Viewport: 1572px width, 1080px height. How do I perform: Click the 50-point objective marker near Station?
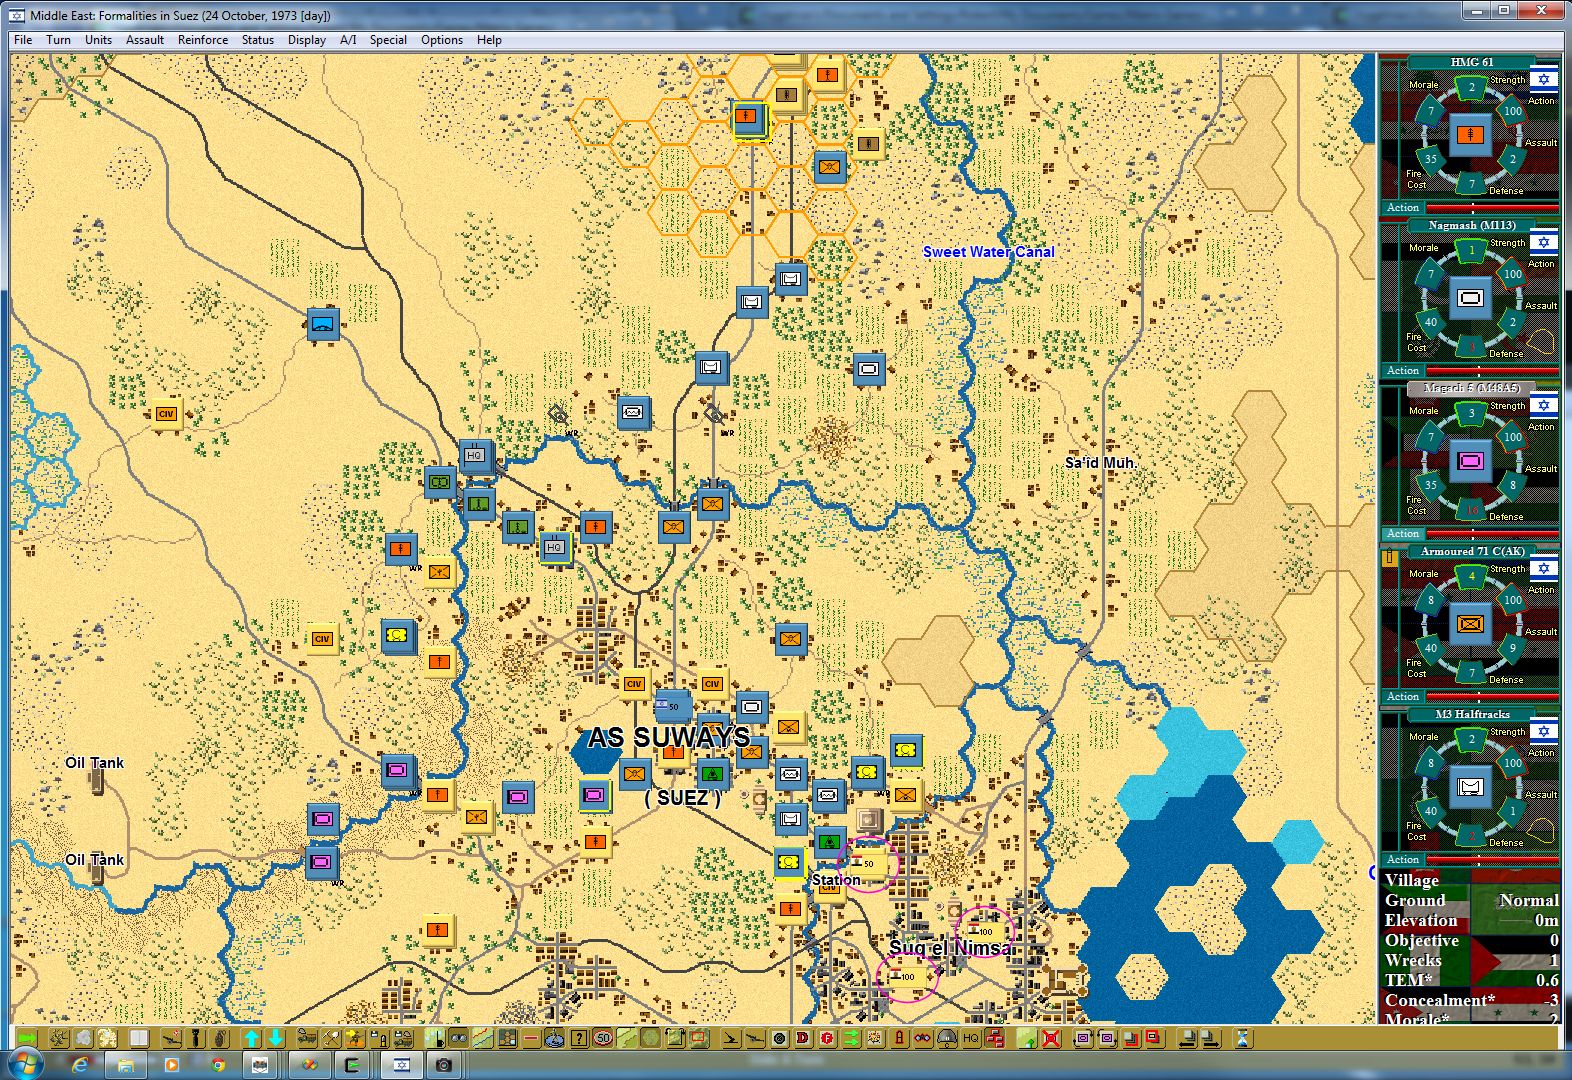[868, 864]
